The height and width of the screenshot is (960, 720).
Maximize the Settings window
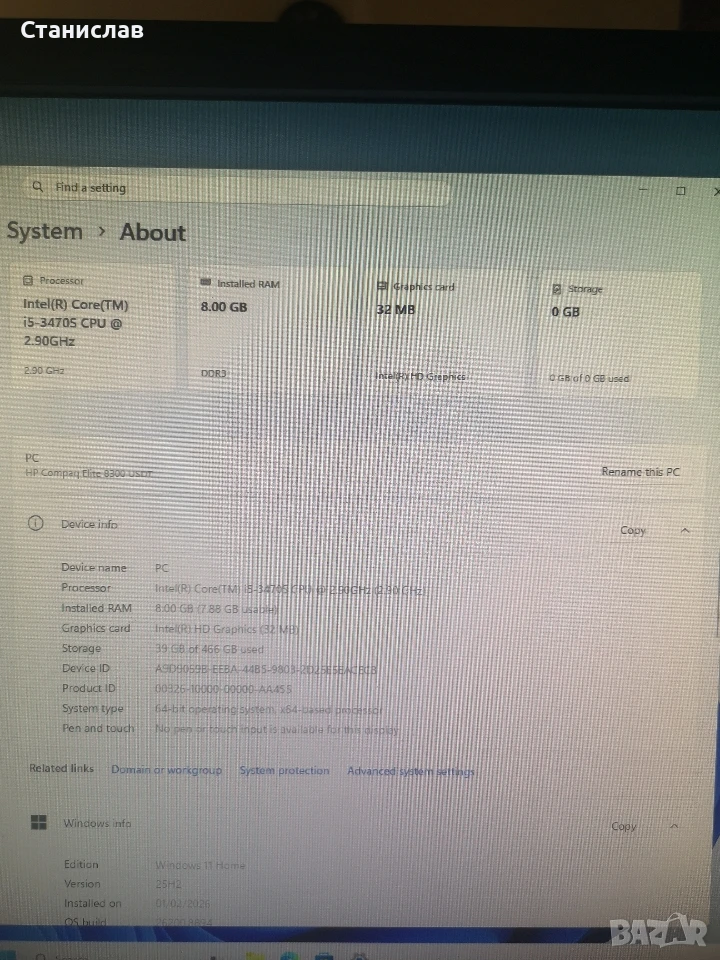coord(680,191)
